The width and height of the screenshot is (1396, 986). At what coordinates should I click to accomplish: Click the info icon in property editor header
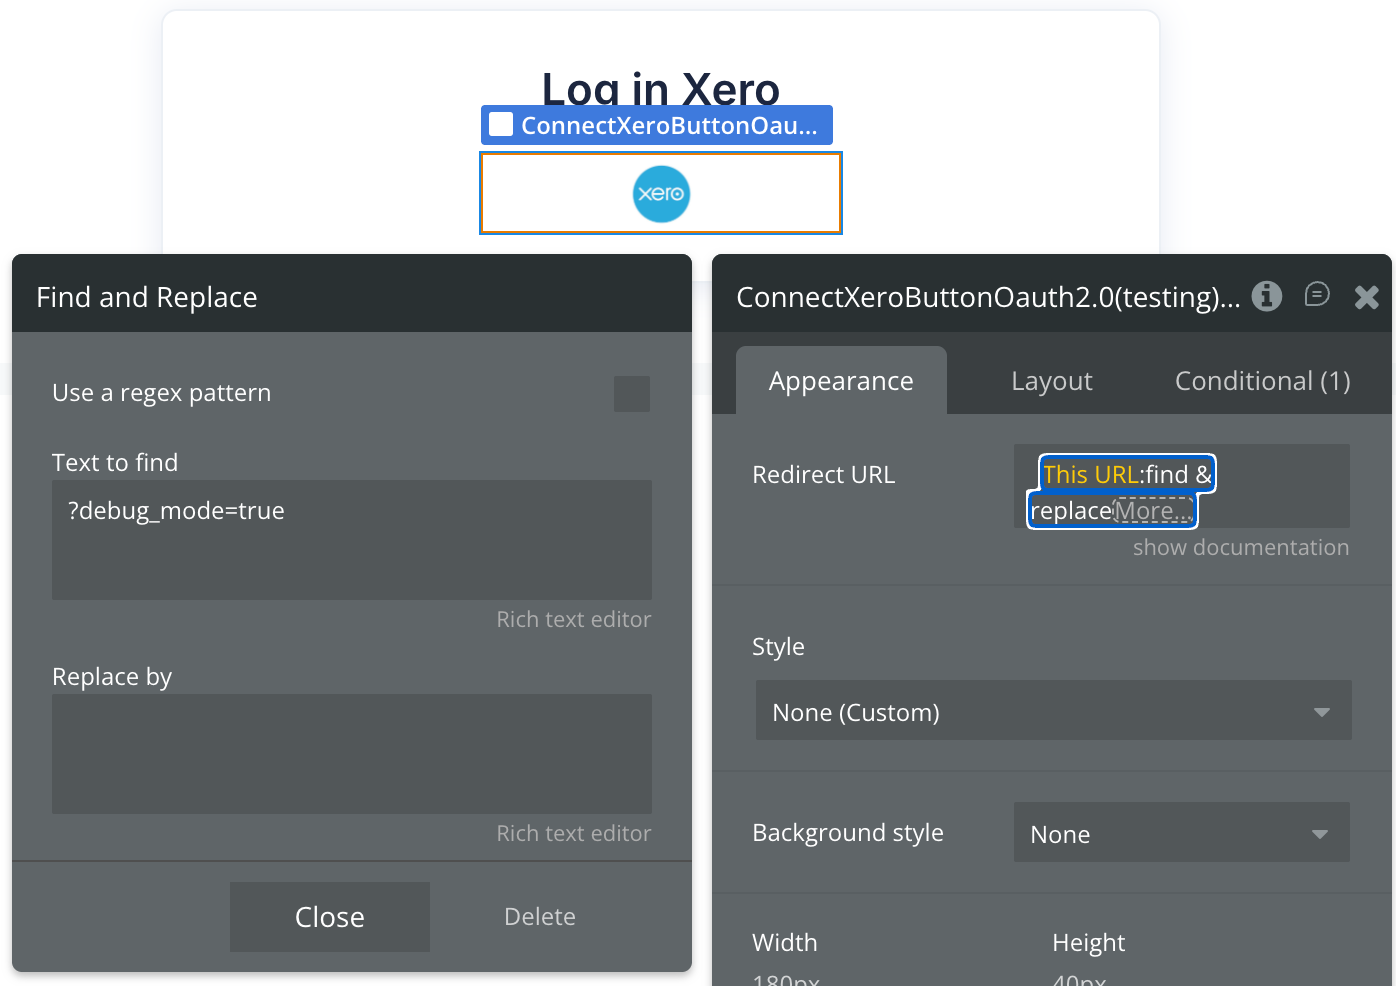coord(1267,296)
